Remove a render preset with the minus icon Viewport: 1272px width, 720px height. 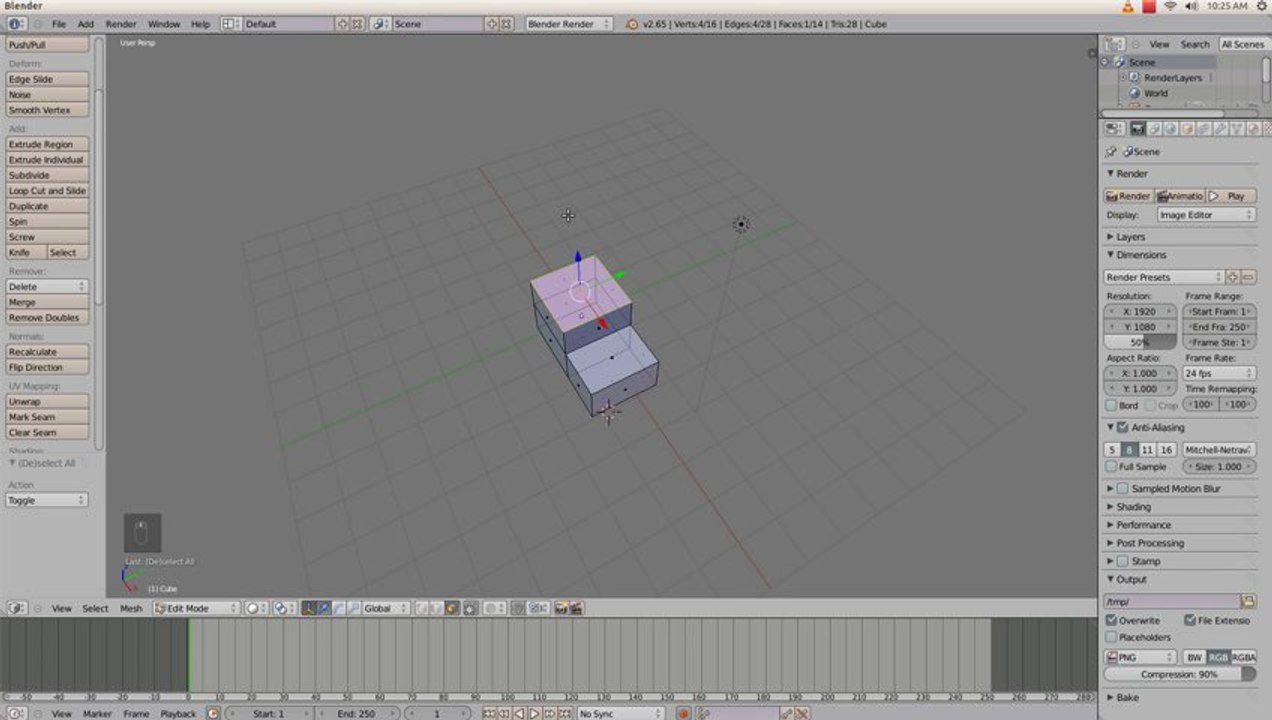click(1249, 277)
